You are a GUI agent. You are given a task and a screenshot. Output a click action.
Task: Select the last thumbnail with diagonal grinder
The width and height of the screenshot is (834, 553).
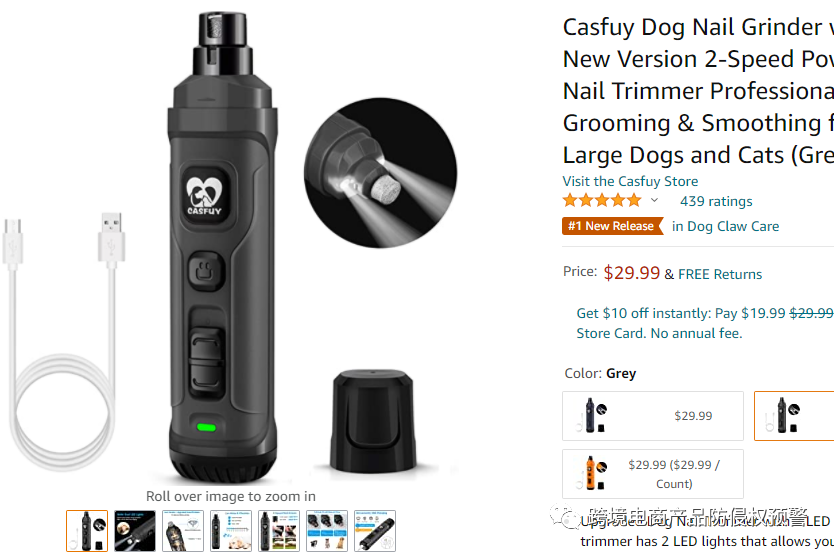point(374,531)
